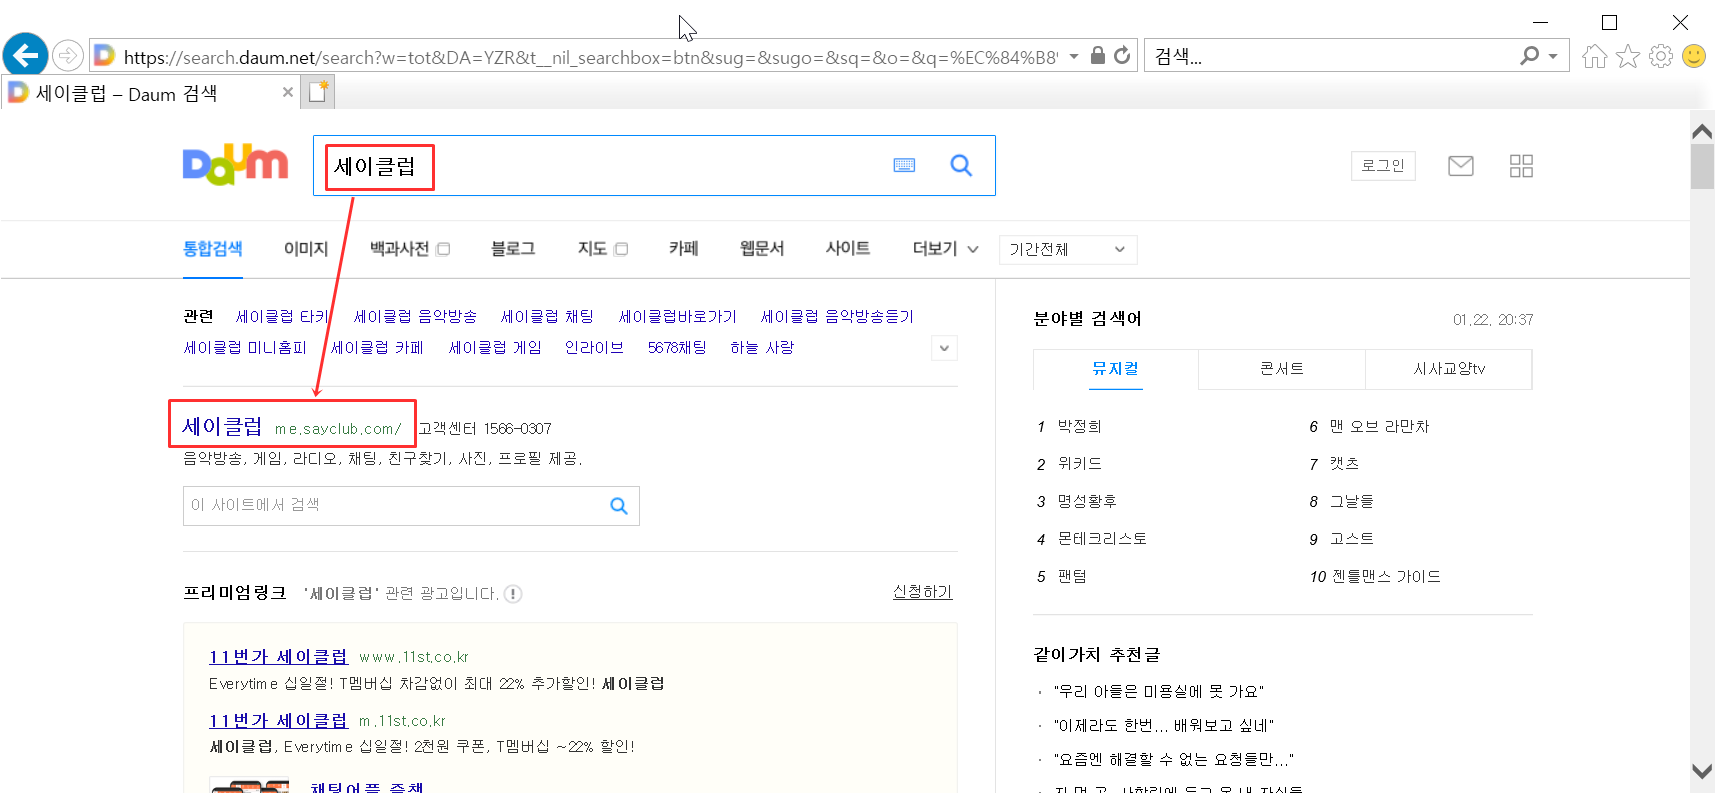Close the 세이클럽 – Daum 검색 tab
The height and width of the screenshot is (794, 1716).
tap(288, 92)
